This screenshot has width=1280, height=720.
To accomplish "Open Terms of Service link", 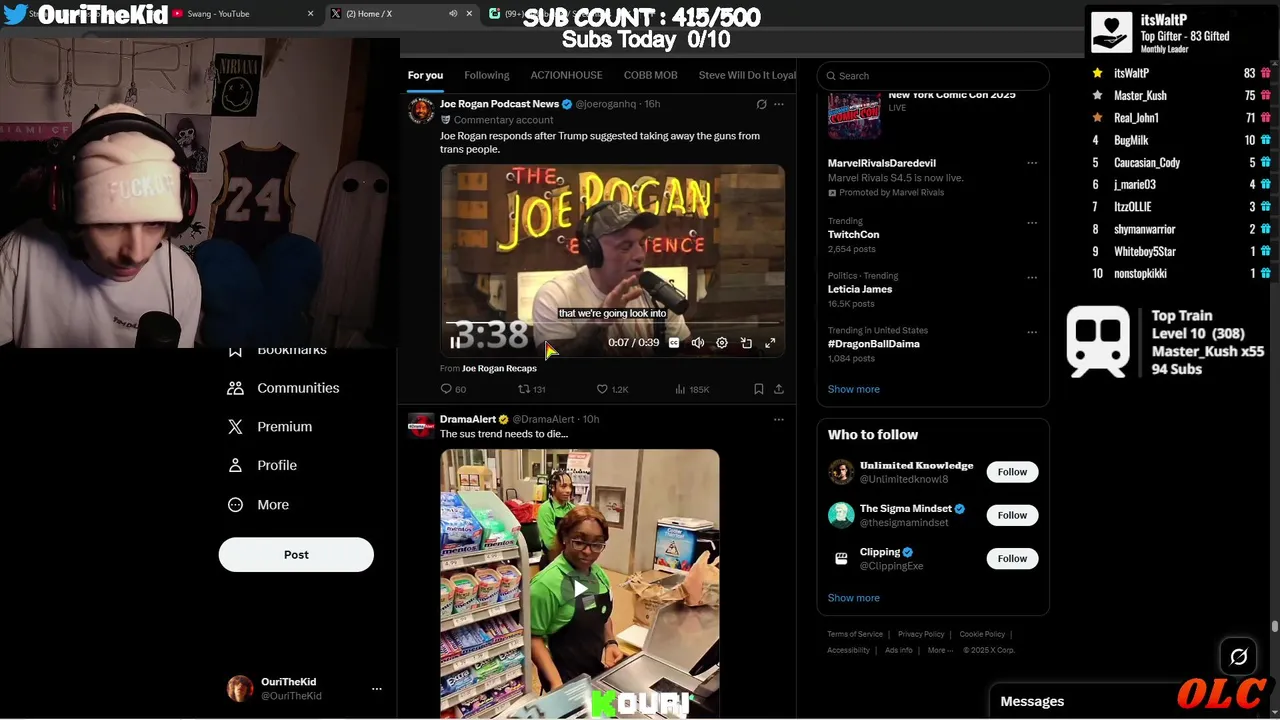I will (855, 634).
